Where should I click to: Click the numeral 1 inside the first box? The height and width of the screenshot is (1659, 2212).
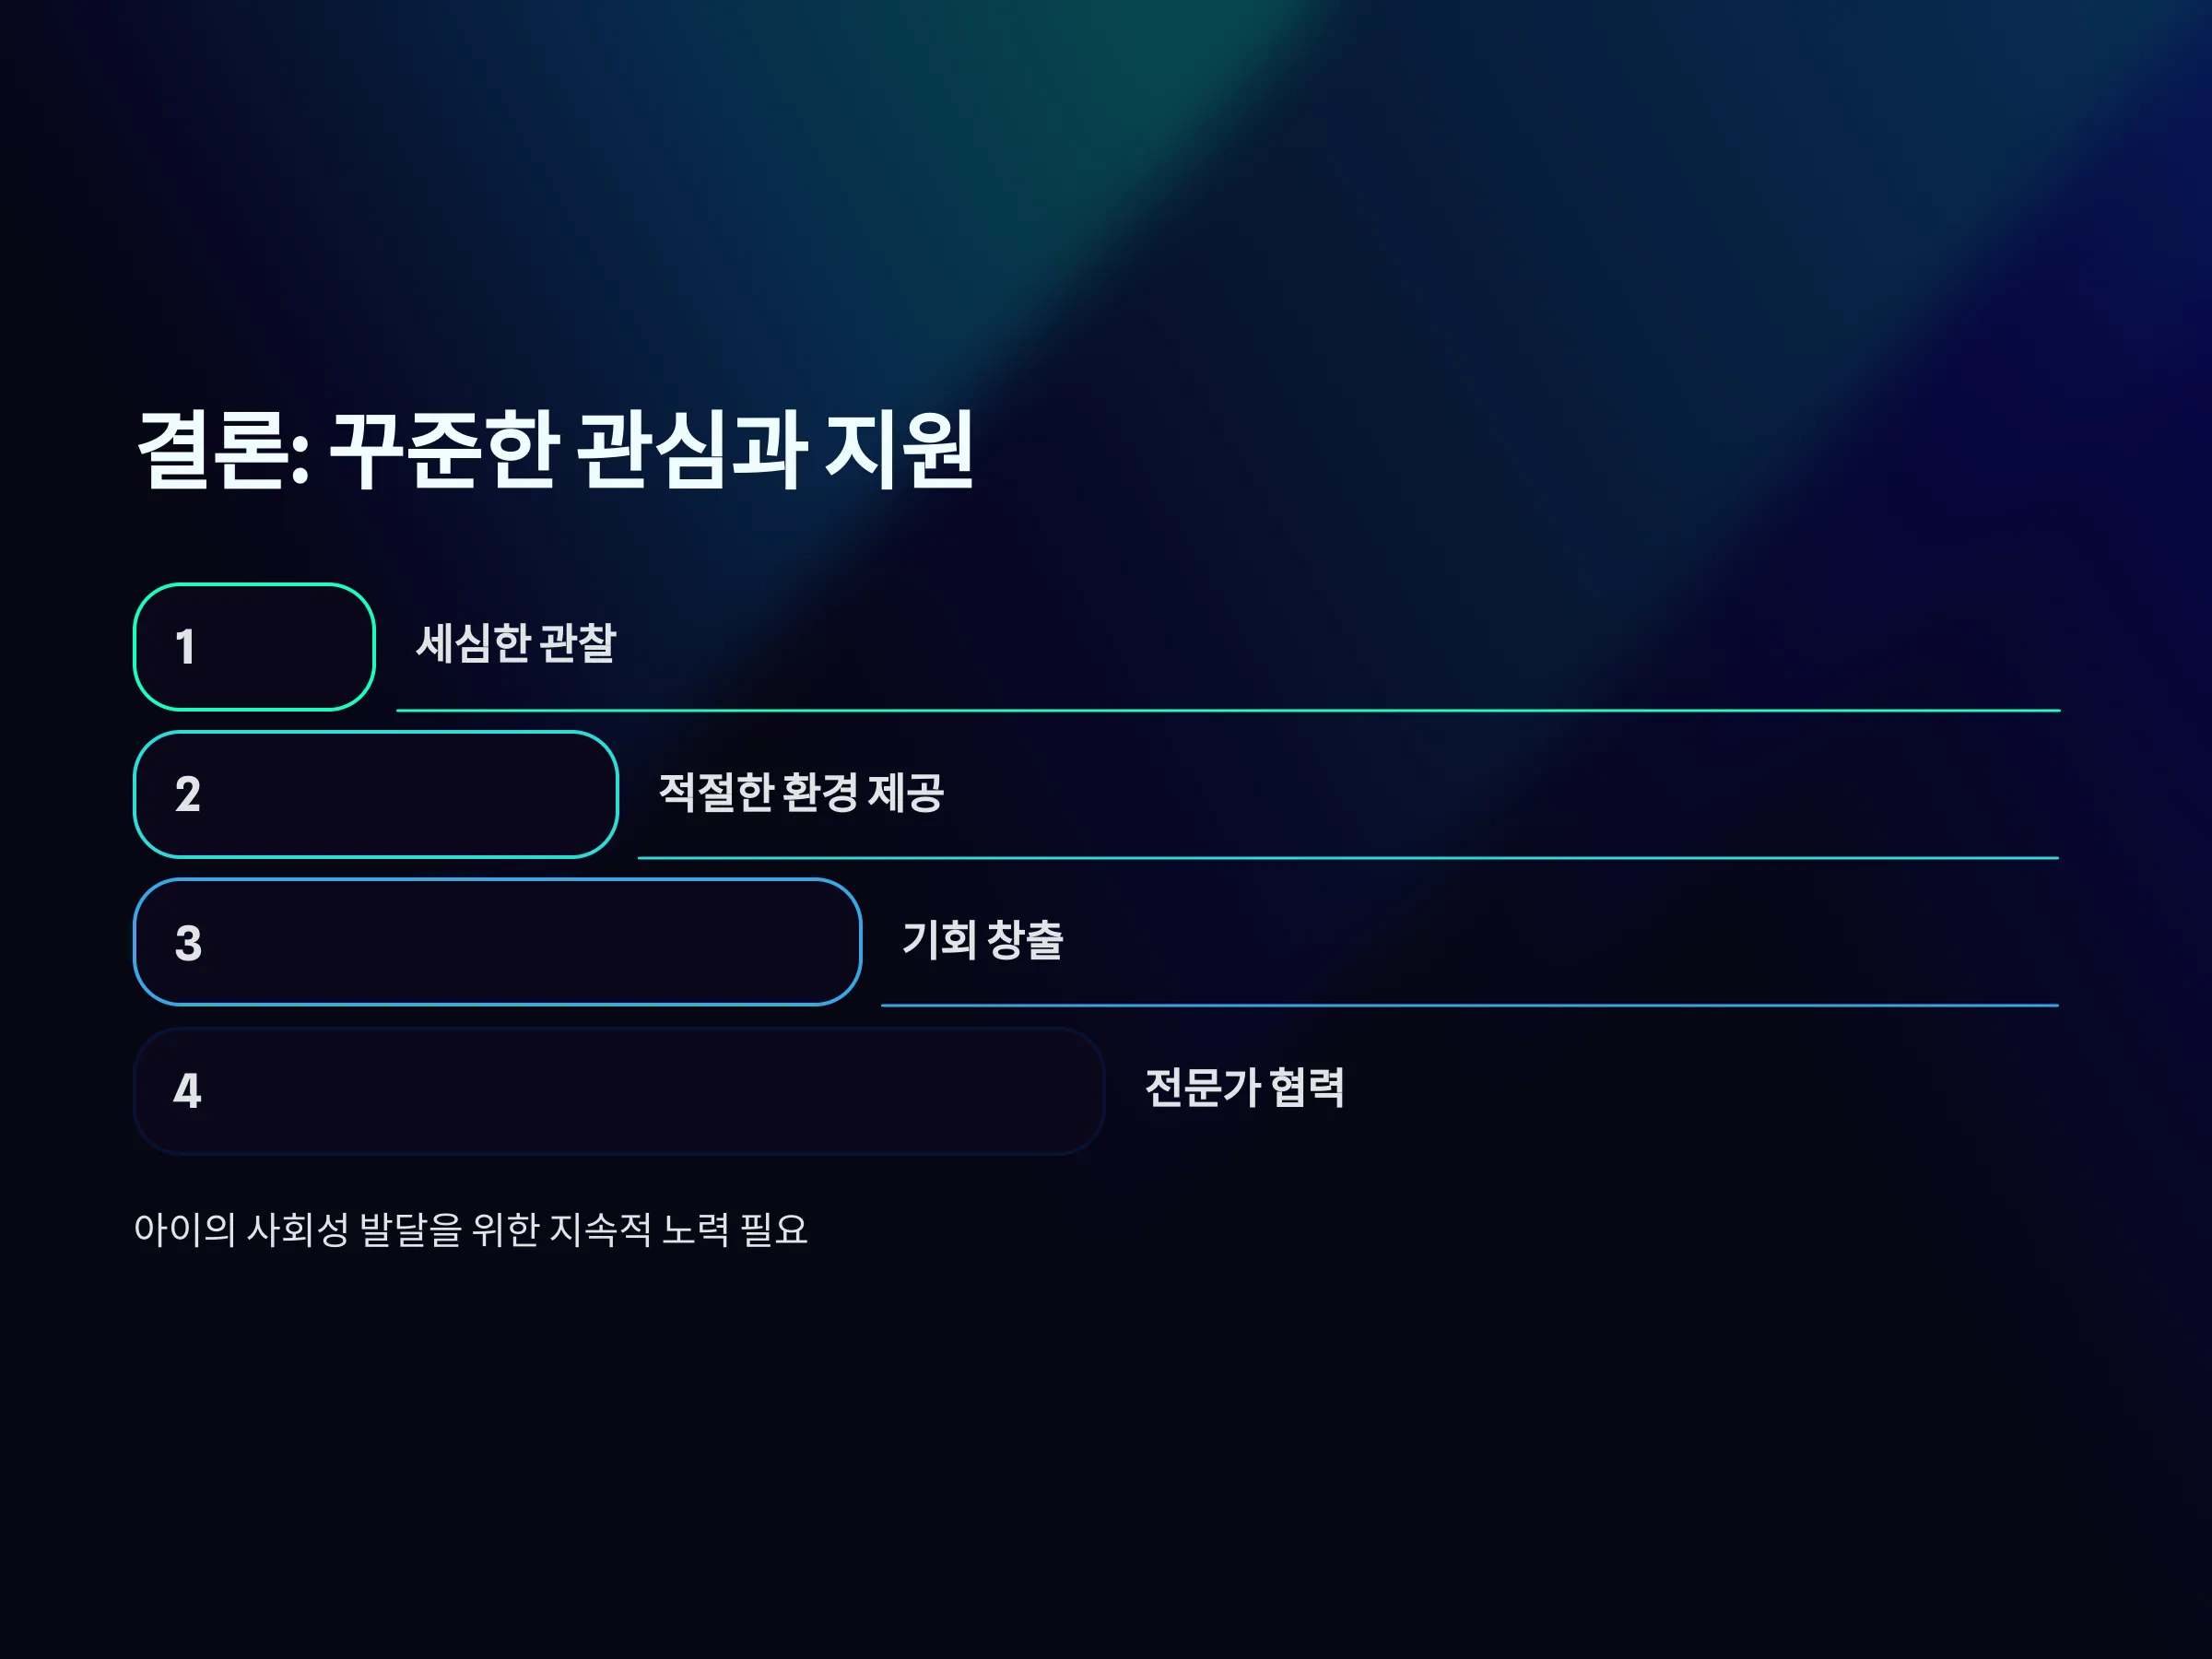coord(185,647)
